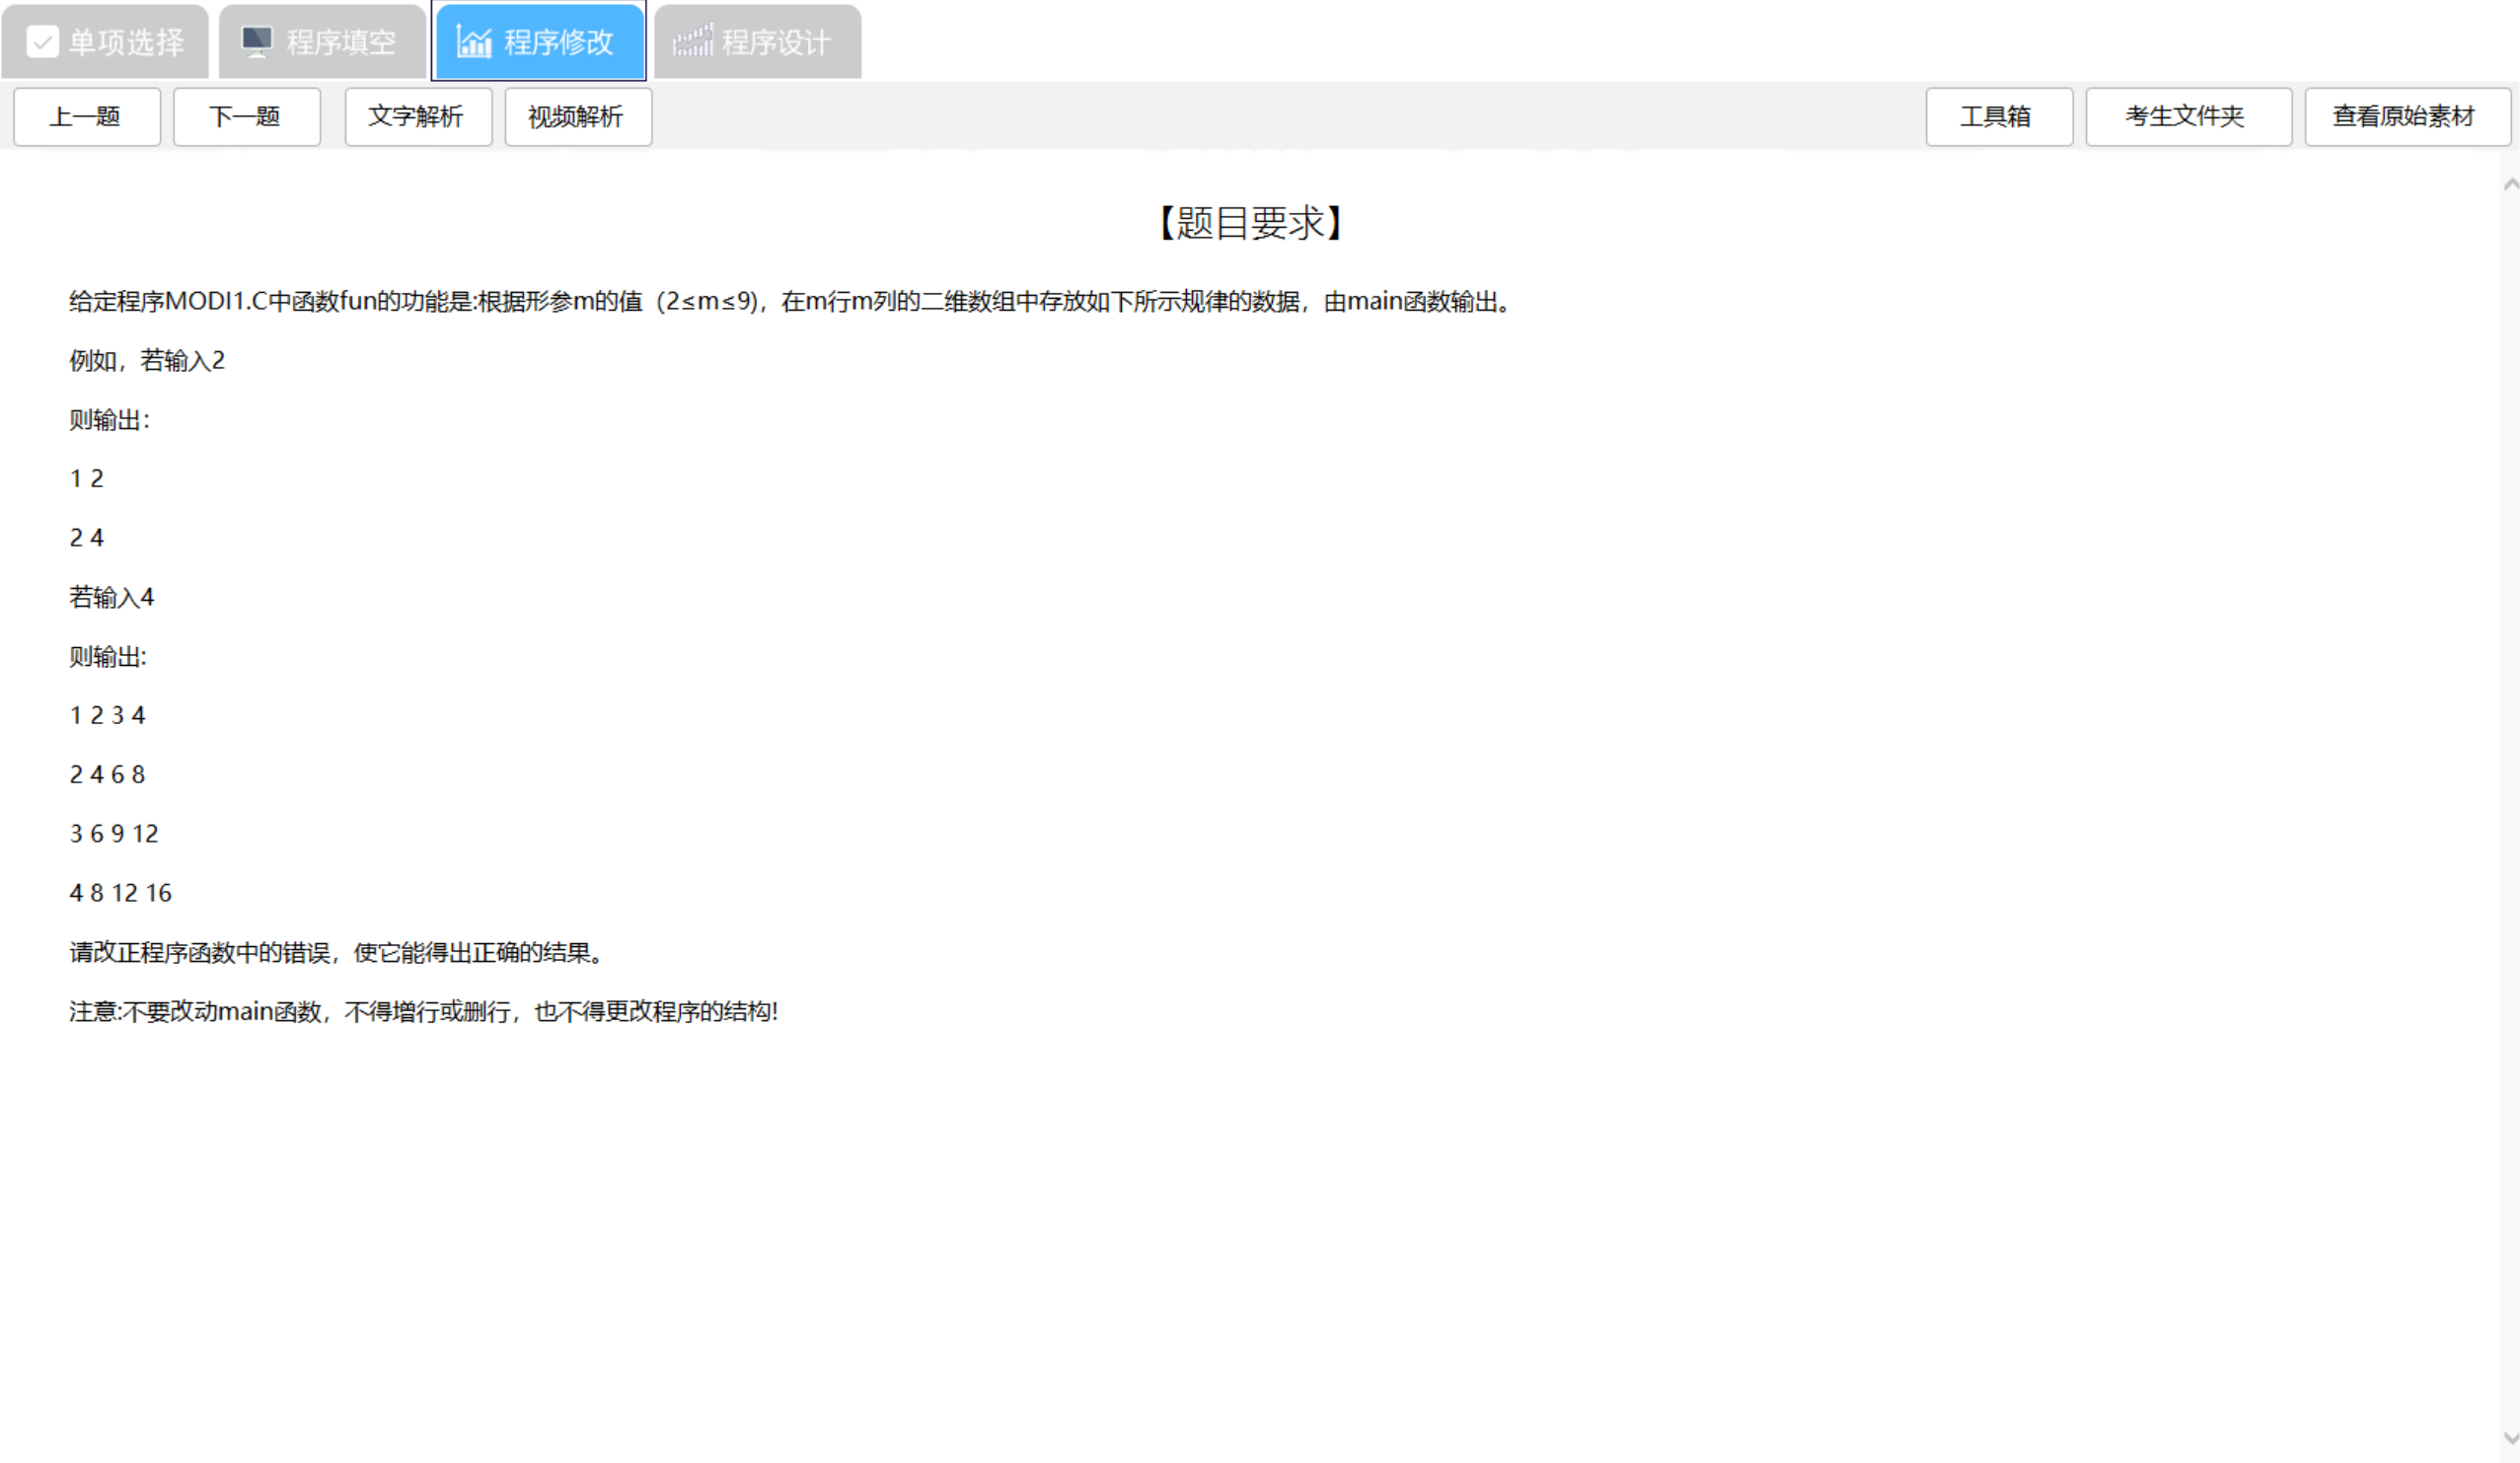Viewport: 2520px width, 1463px height.
Task: Switch to the 单项选择 tab
Action: pyautogui.click(x=105, y=42)
